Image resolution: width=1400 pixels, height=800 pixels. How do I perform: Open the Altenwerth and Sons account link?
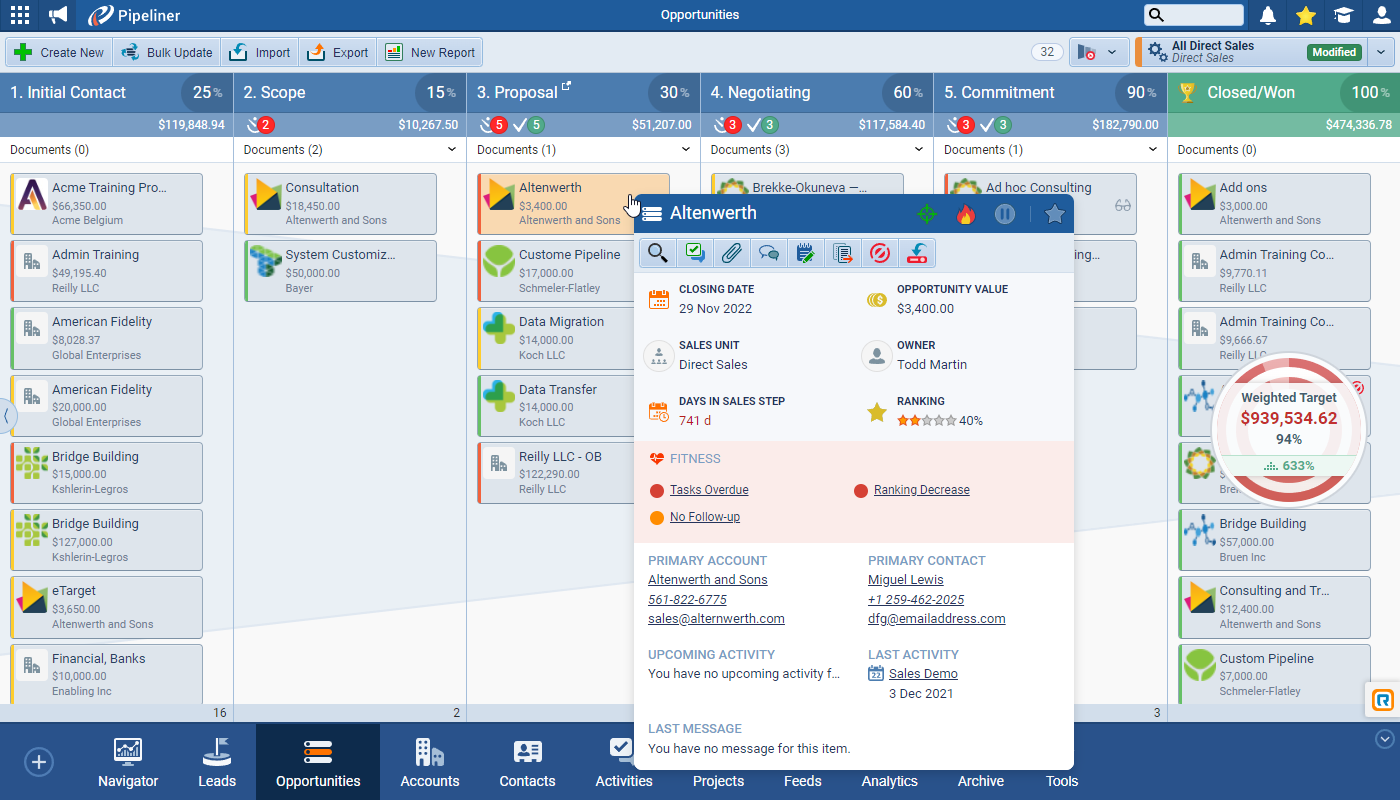point(707,580)
